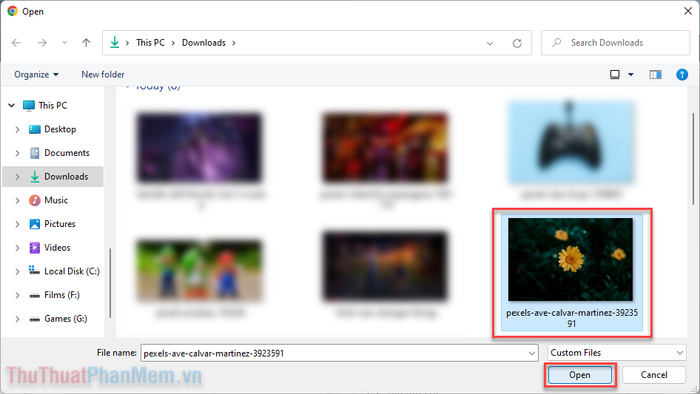This screenshot has height=394, width=700.
Task: Click the Open button
Action: 580,375
